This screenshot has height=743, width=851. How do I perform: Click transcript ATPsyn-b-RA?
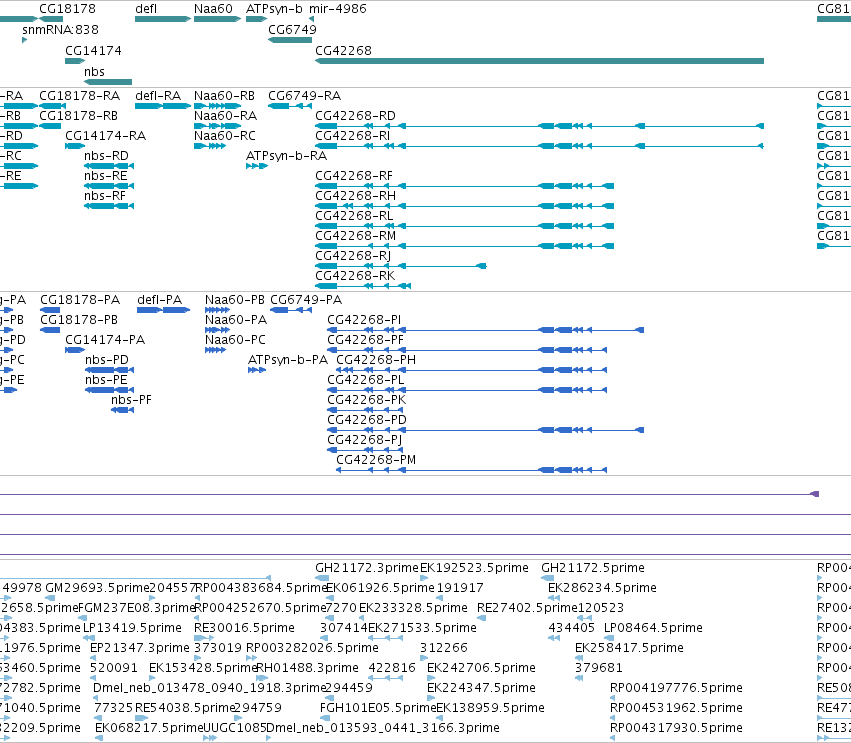(x=257, y=166)
